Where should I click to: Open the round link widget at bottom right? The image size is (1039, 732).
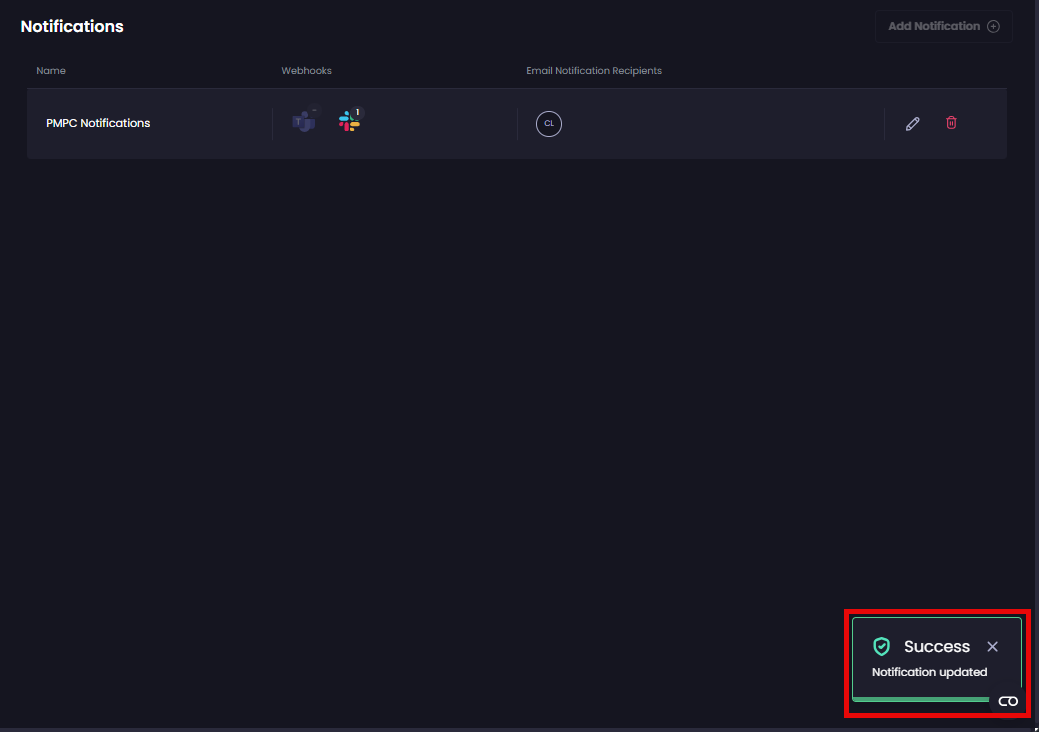tap(1008, 701)
